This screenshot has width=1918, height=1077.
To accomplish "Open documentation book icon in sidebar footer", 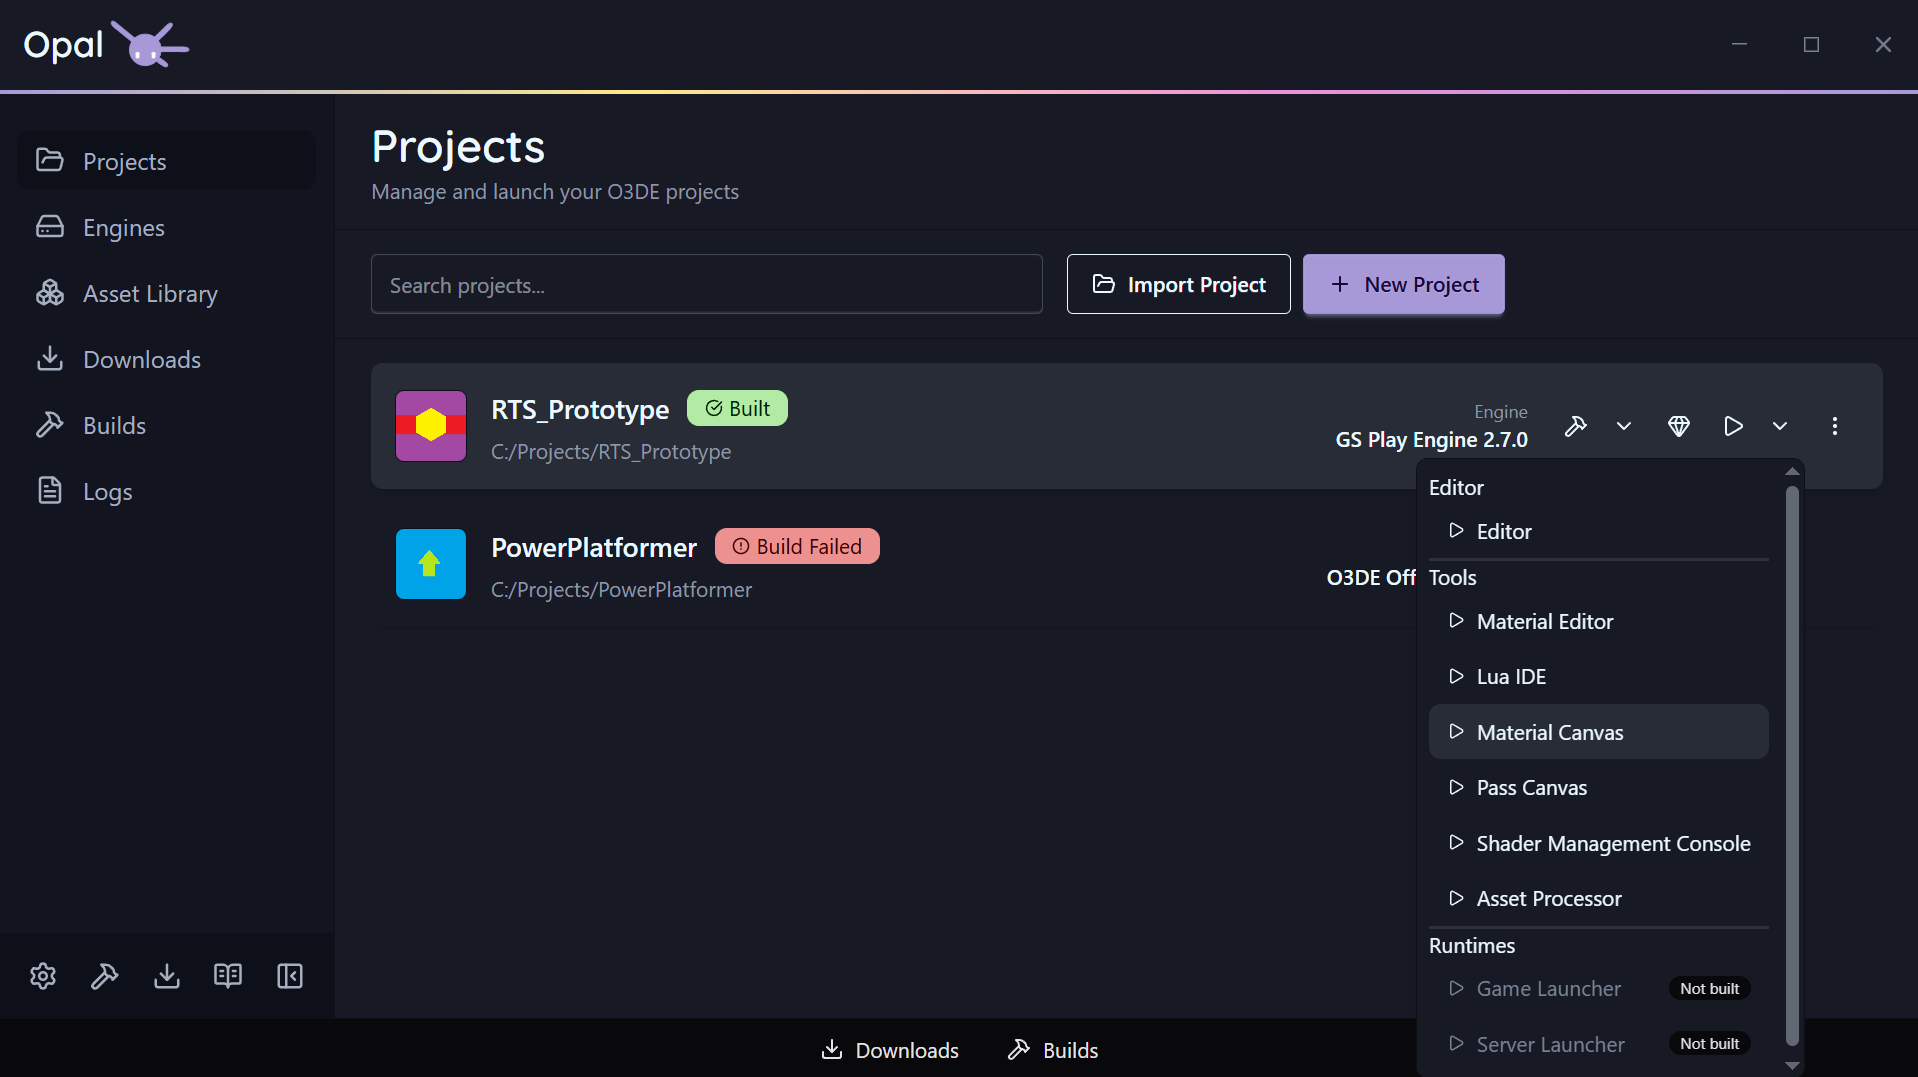I will tap(228, 976).
